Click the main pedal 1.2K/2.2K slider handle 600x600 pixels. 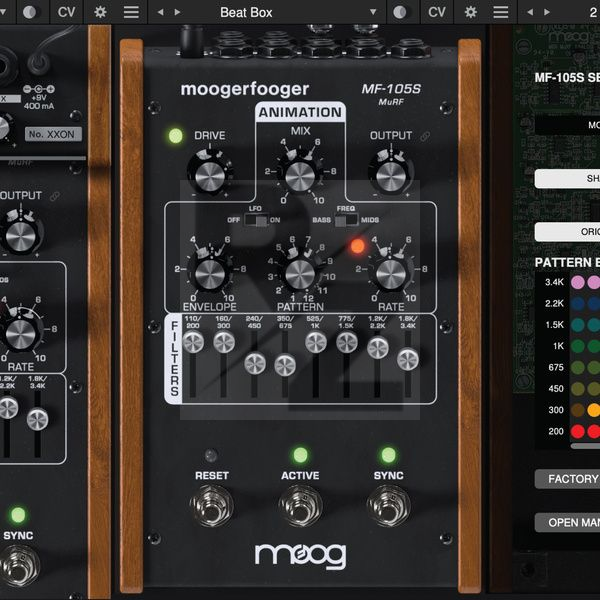[x=378, y=348]
